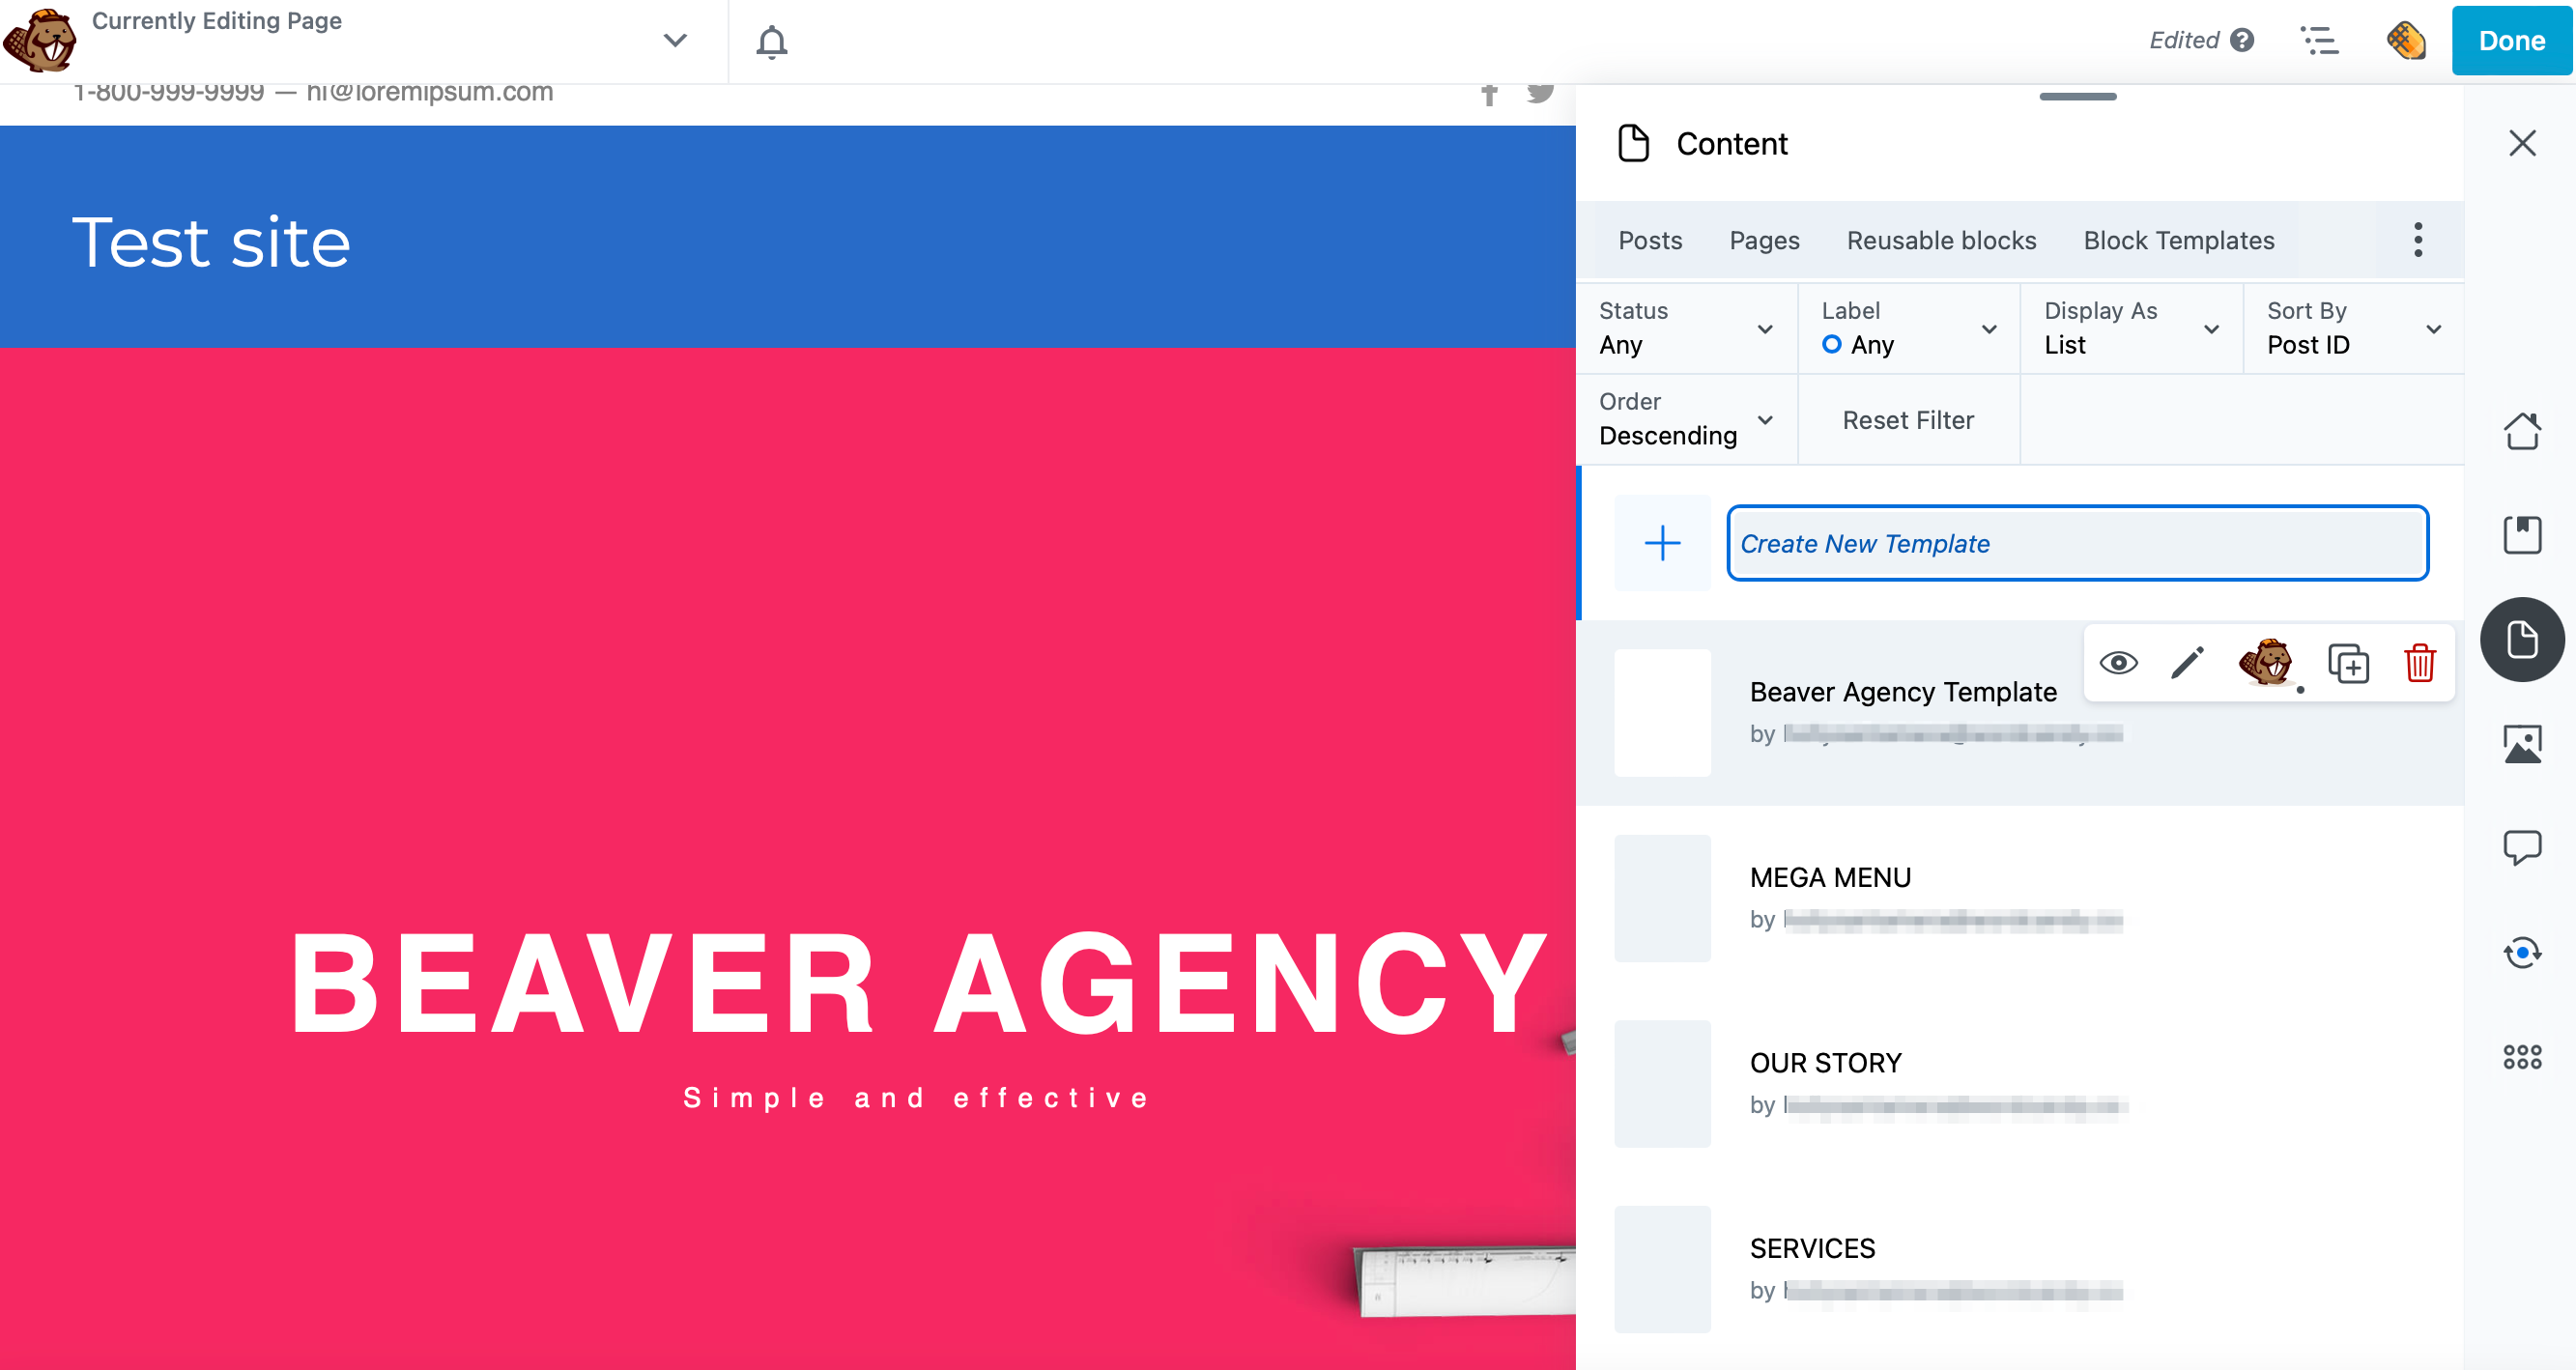This screenshot has width=2576, height=1370.
Task: Click the notifications bell icon
Action: click(772, 41)
